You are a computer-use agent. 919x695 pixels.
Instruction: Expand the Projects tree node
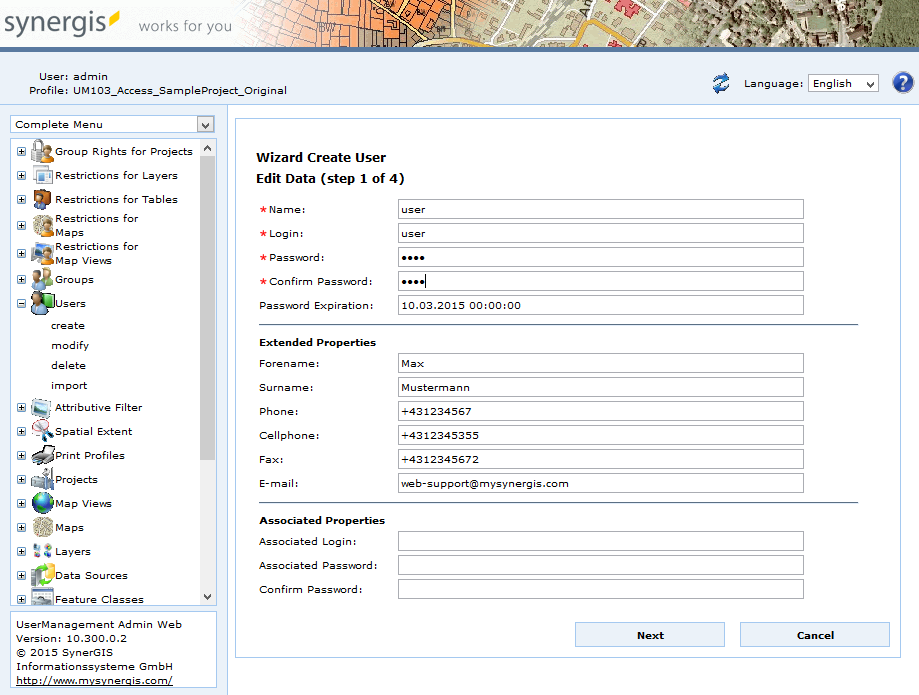point(20,479)
